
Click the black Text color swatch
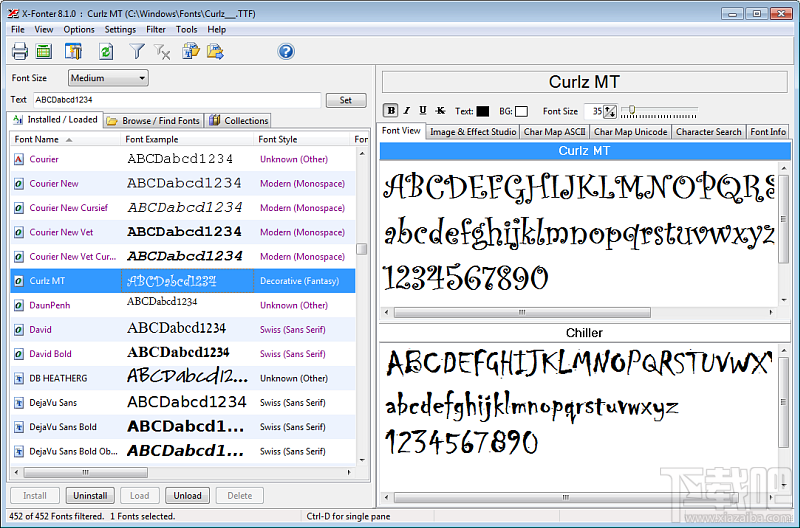(482, 111)
